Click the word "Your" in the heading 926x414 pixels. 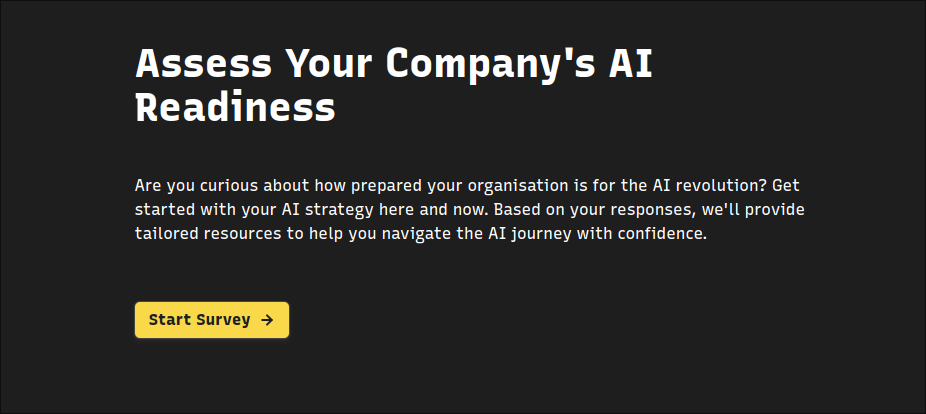click(x=329, y=64)
